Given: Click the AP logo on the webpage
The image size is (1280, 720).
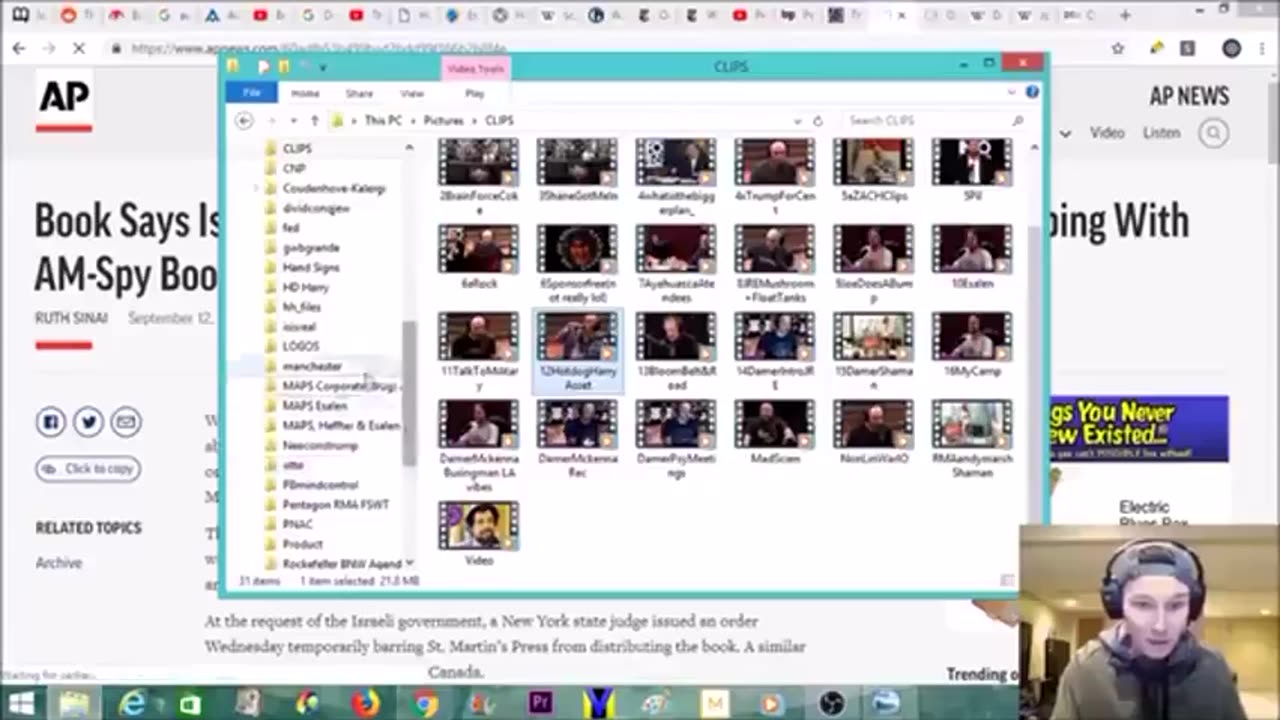Looking at the screenshot, I should [64, 101].
